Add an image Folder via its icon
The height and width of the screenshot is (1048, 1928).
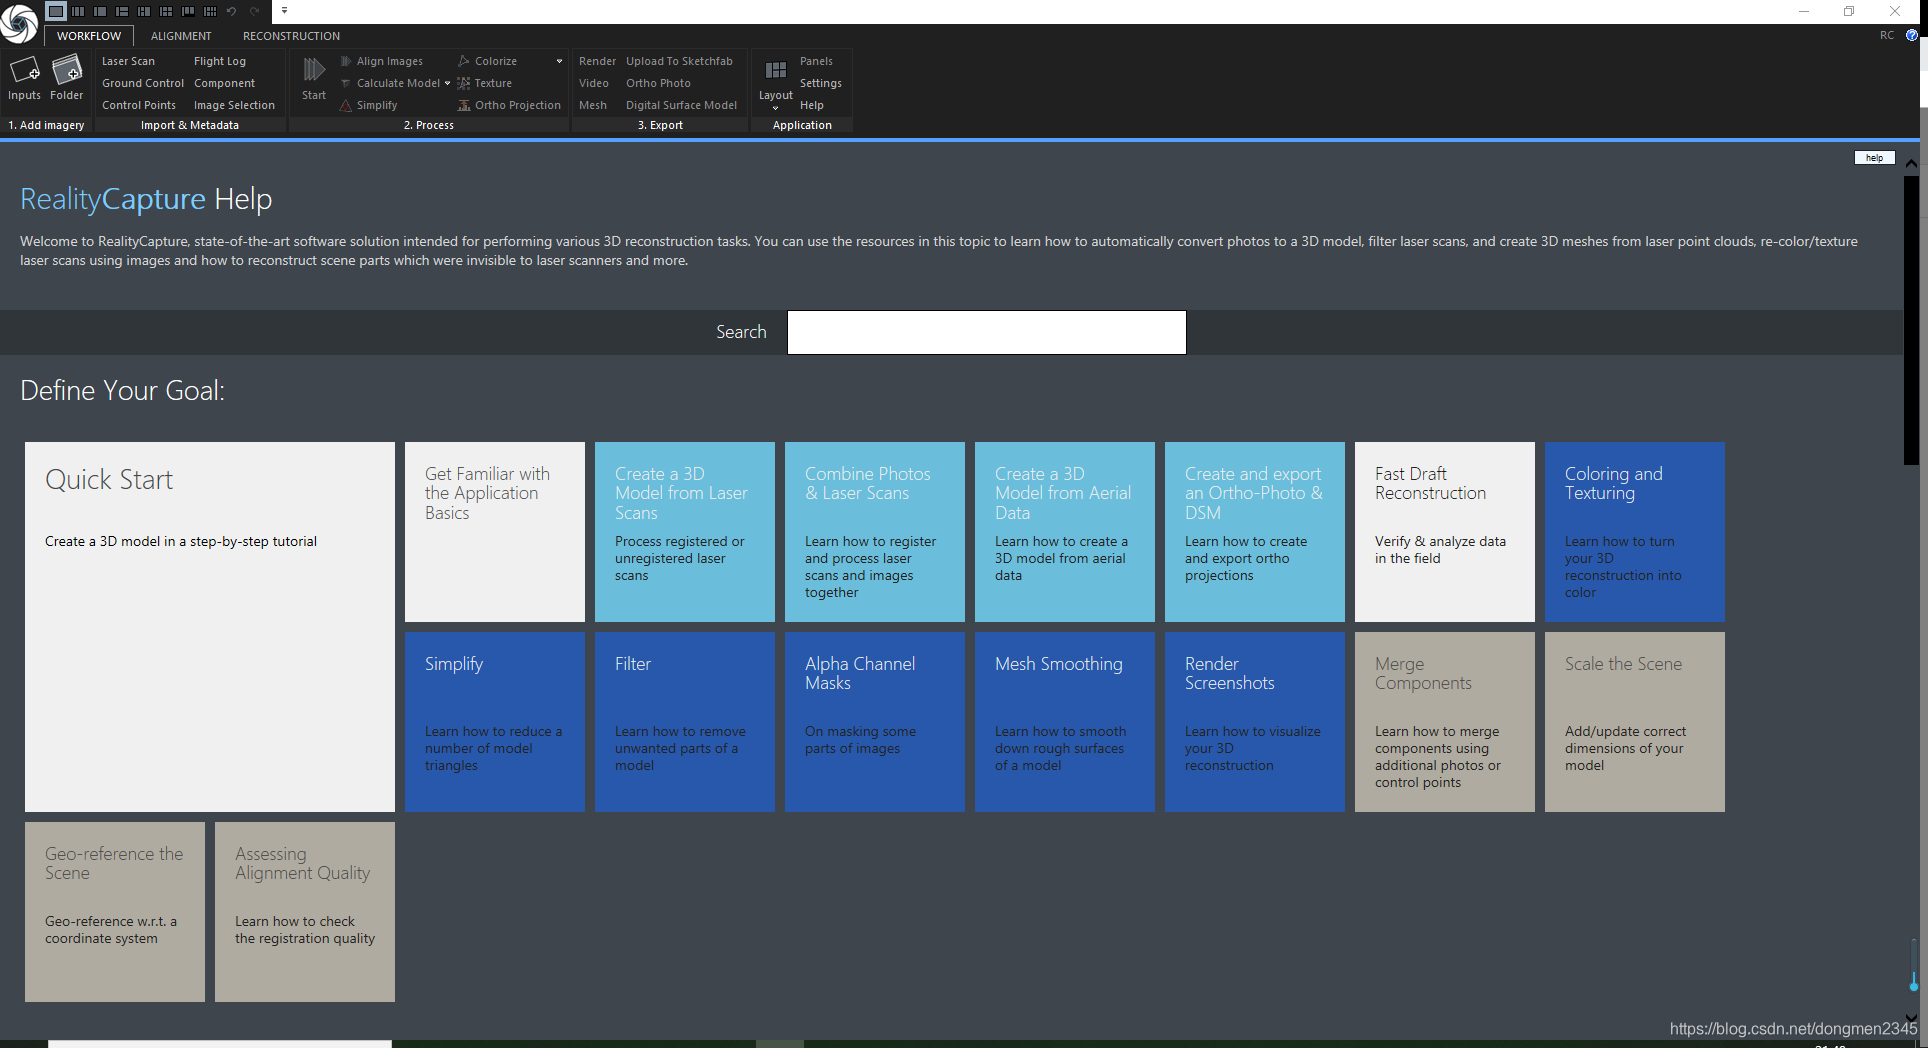pos(67,71)
